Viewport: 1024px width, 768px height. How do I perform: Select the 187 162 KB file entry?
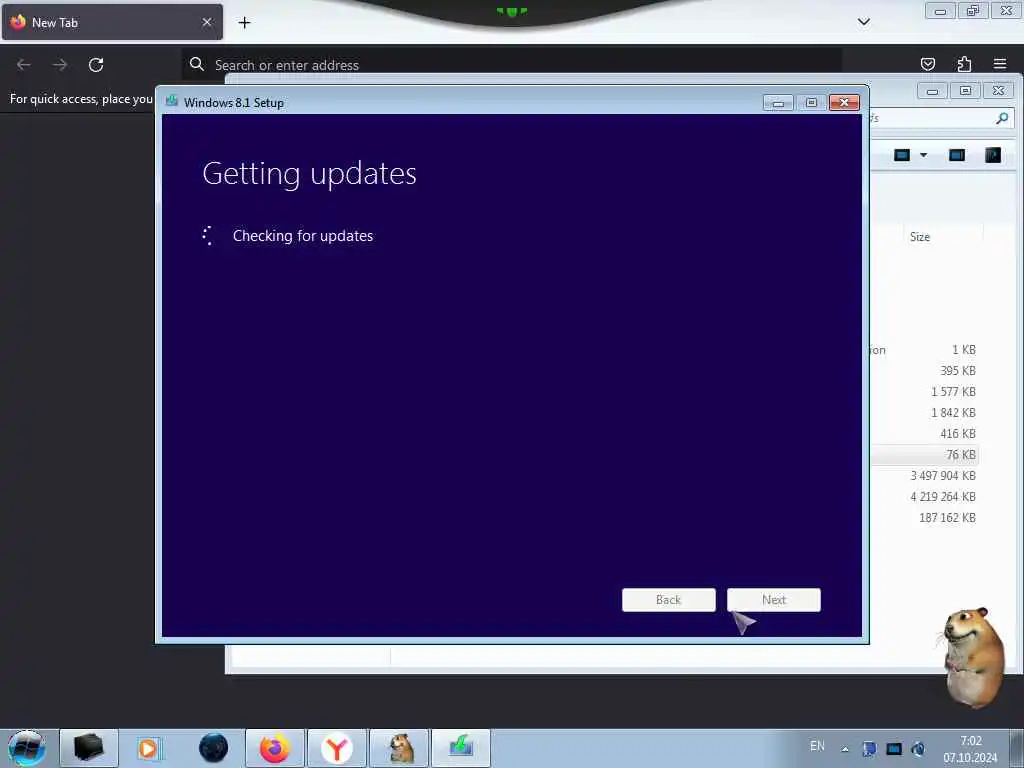947,517
